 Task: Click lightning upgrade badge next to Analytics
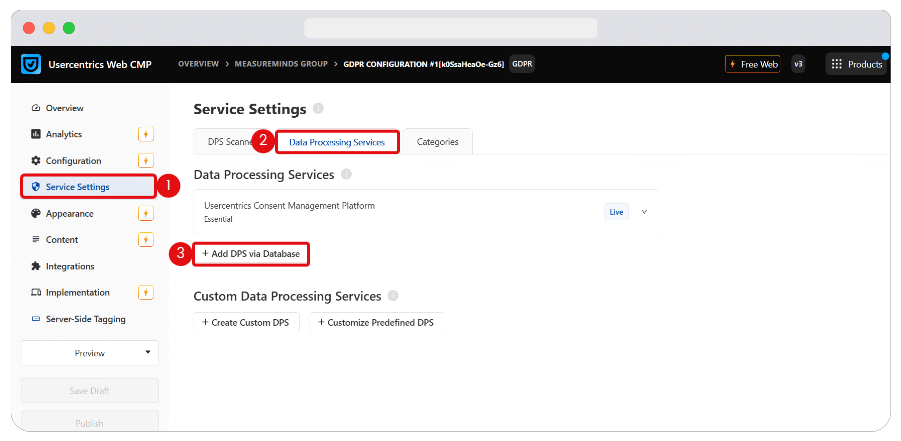146,135
